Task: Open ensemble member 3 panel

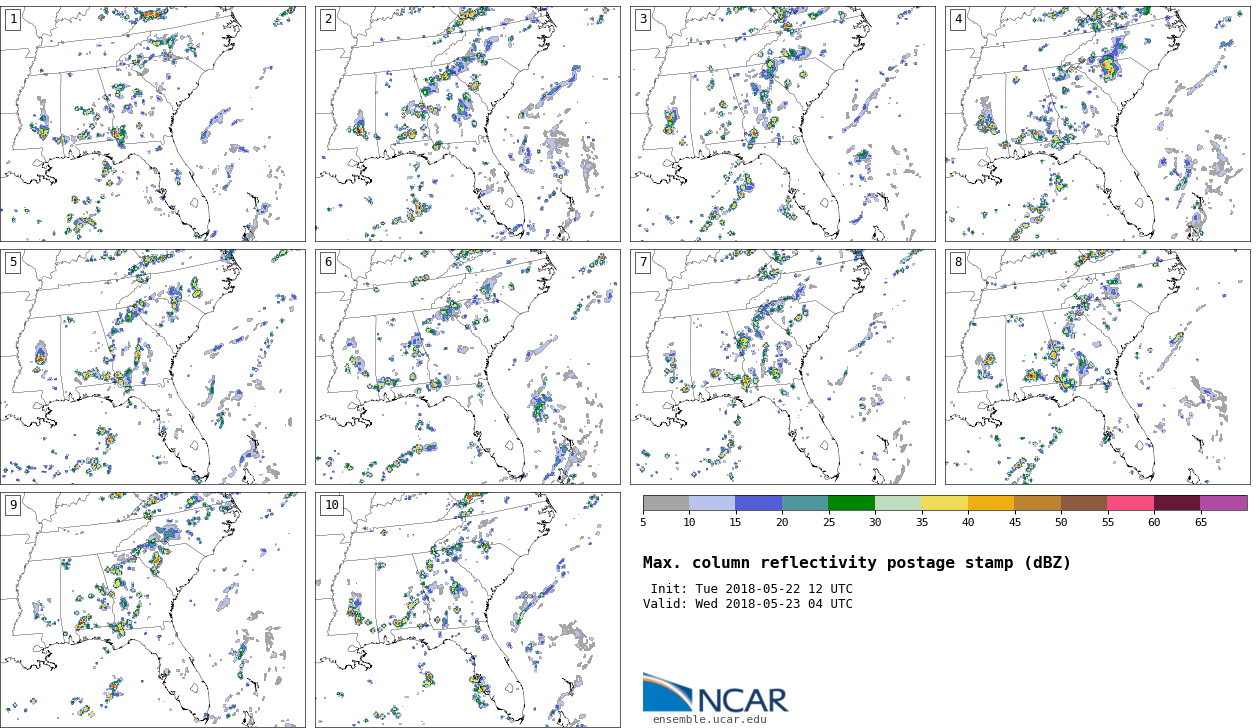Action: [x=782, y=124]
